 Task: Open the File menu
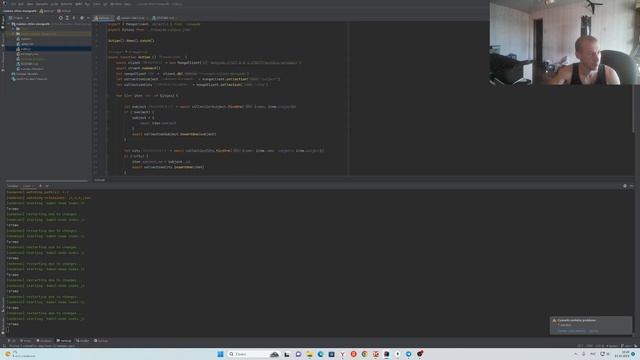(x=13, y=4)
